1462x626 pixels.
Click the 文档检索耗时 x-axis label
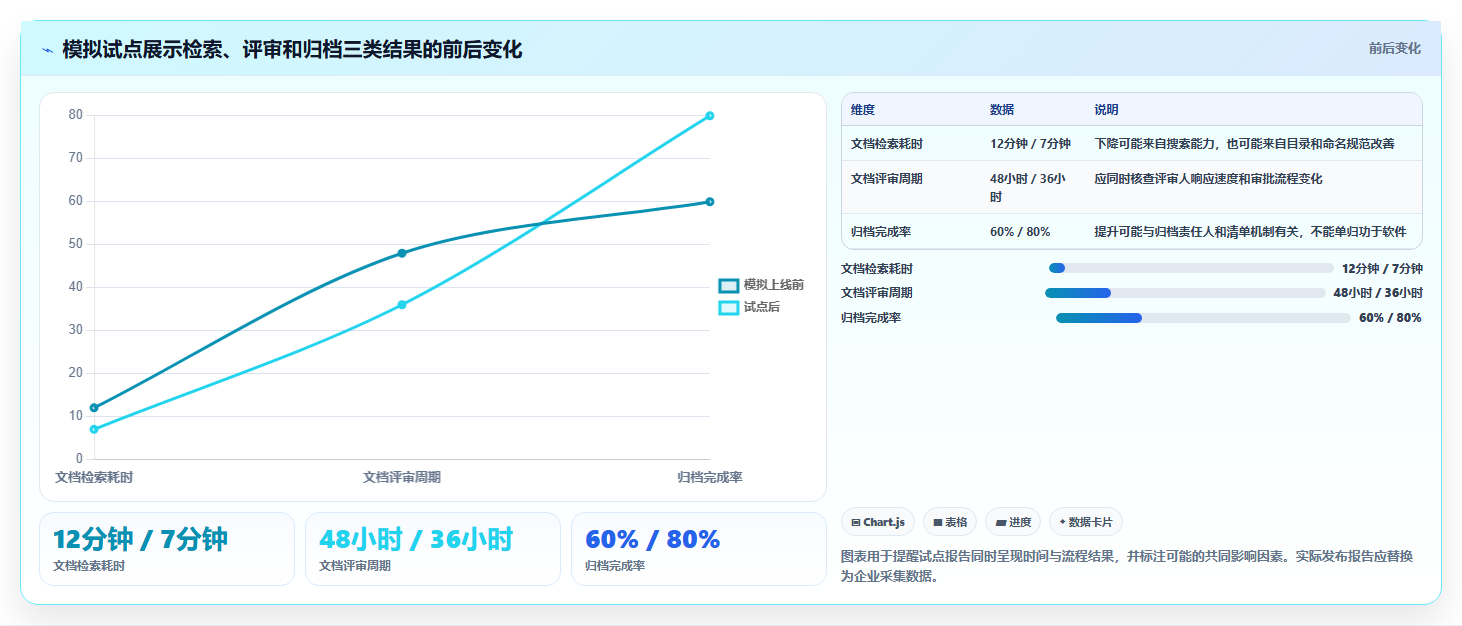tap(94, 478)
